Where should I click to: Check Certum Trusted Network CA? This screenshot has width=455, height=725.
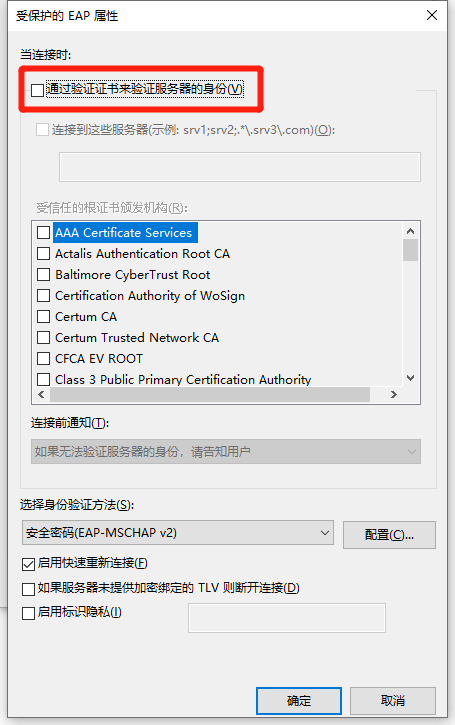click(43, 338)
